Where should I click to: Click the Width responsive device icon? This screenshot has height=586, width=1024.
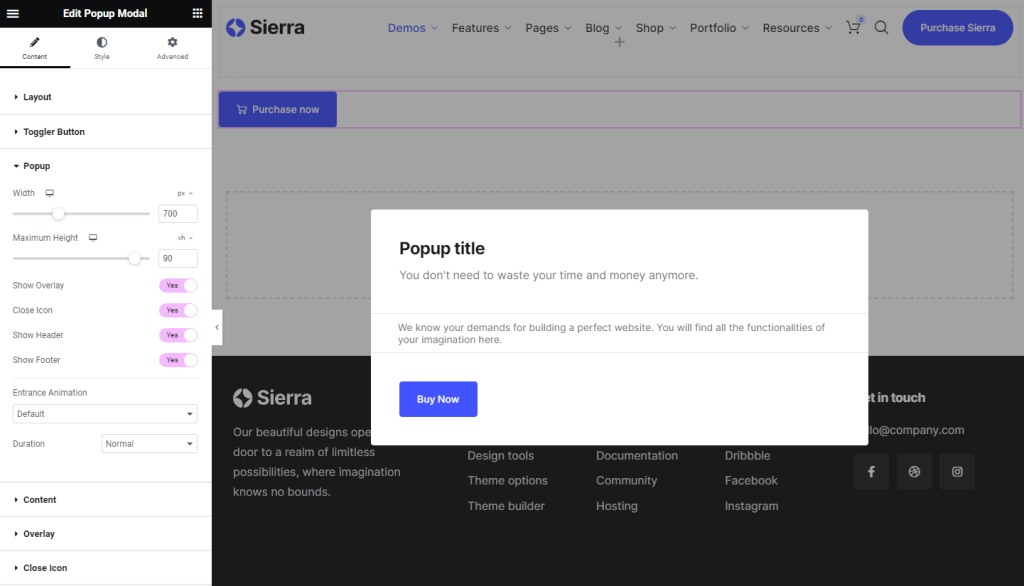(x=50, y=193)
